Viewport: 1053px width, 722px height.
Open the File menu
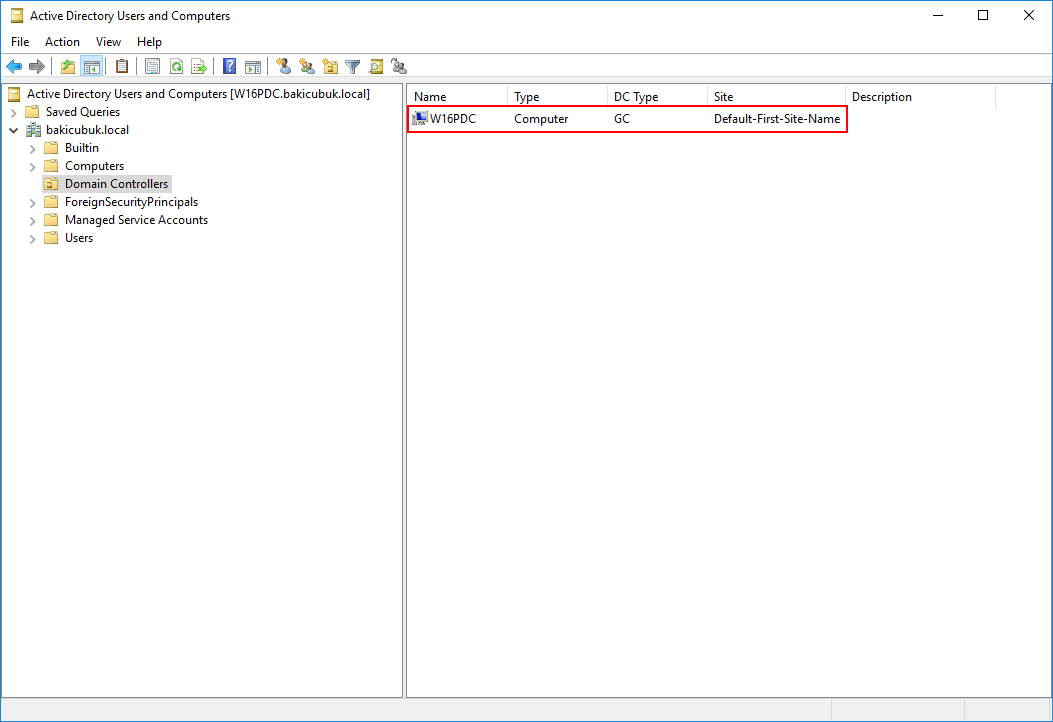click(x=20, y=42)
